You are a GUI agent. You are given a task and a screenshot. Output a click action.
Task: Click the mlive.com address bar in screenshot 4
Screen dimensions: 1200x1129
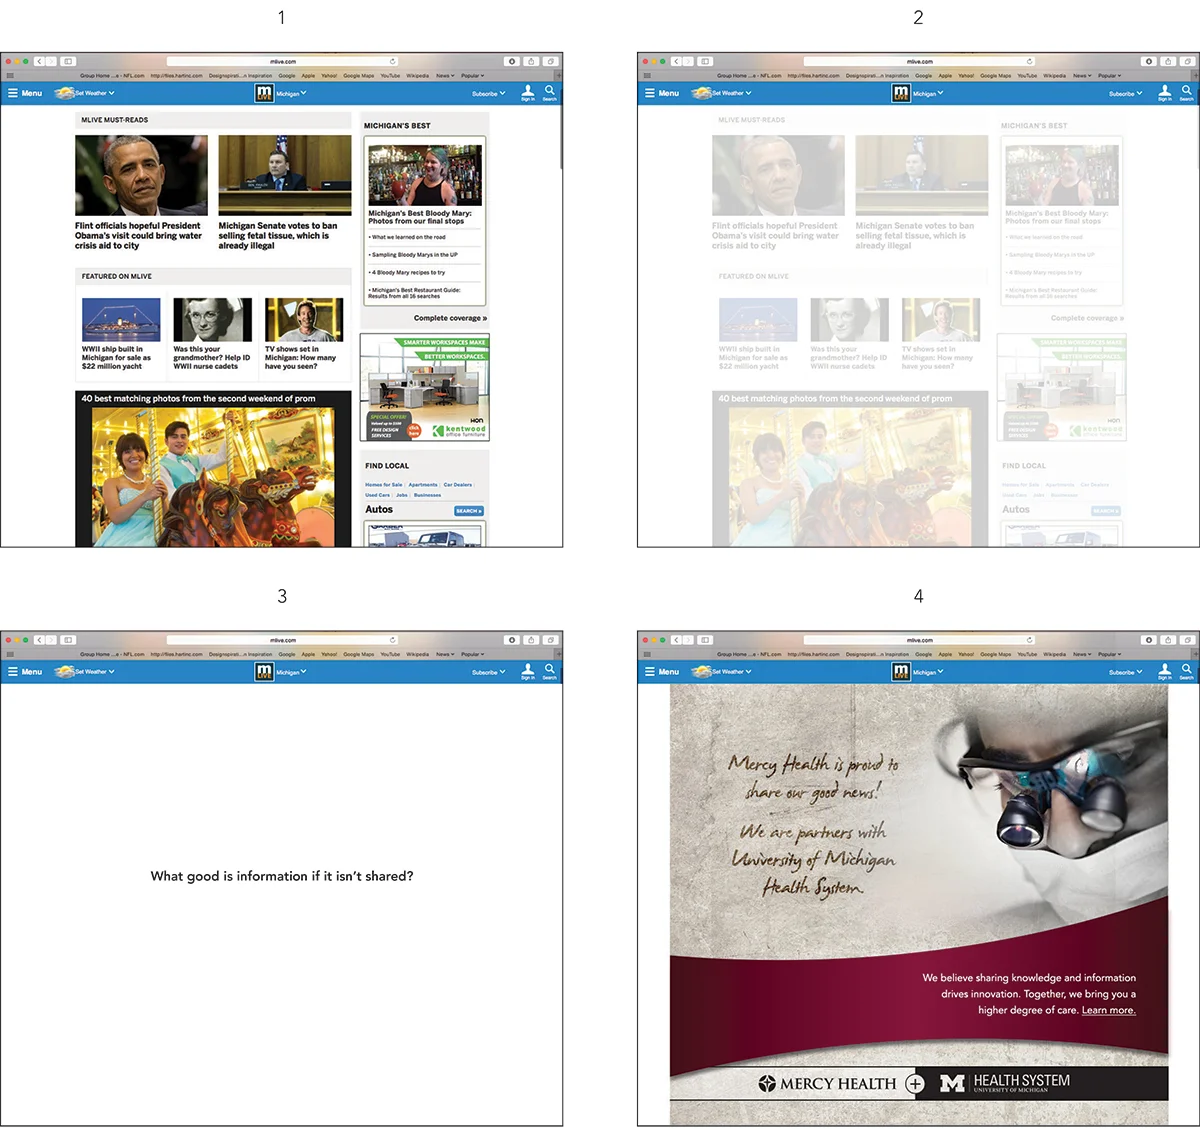(920, 640)
